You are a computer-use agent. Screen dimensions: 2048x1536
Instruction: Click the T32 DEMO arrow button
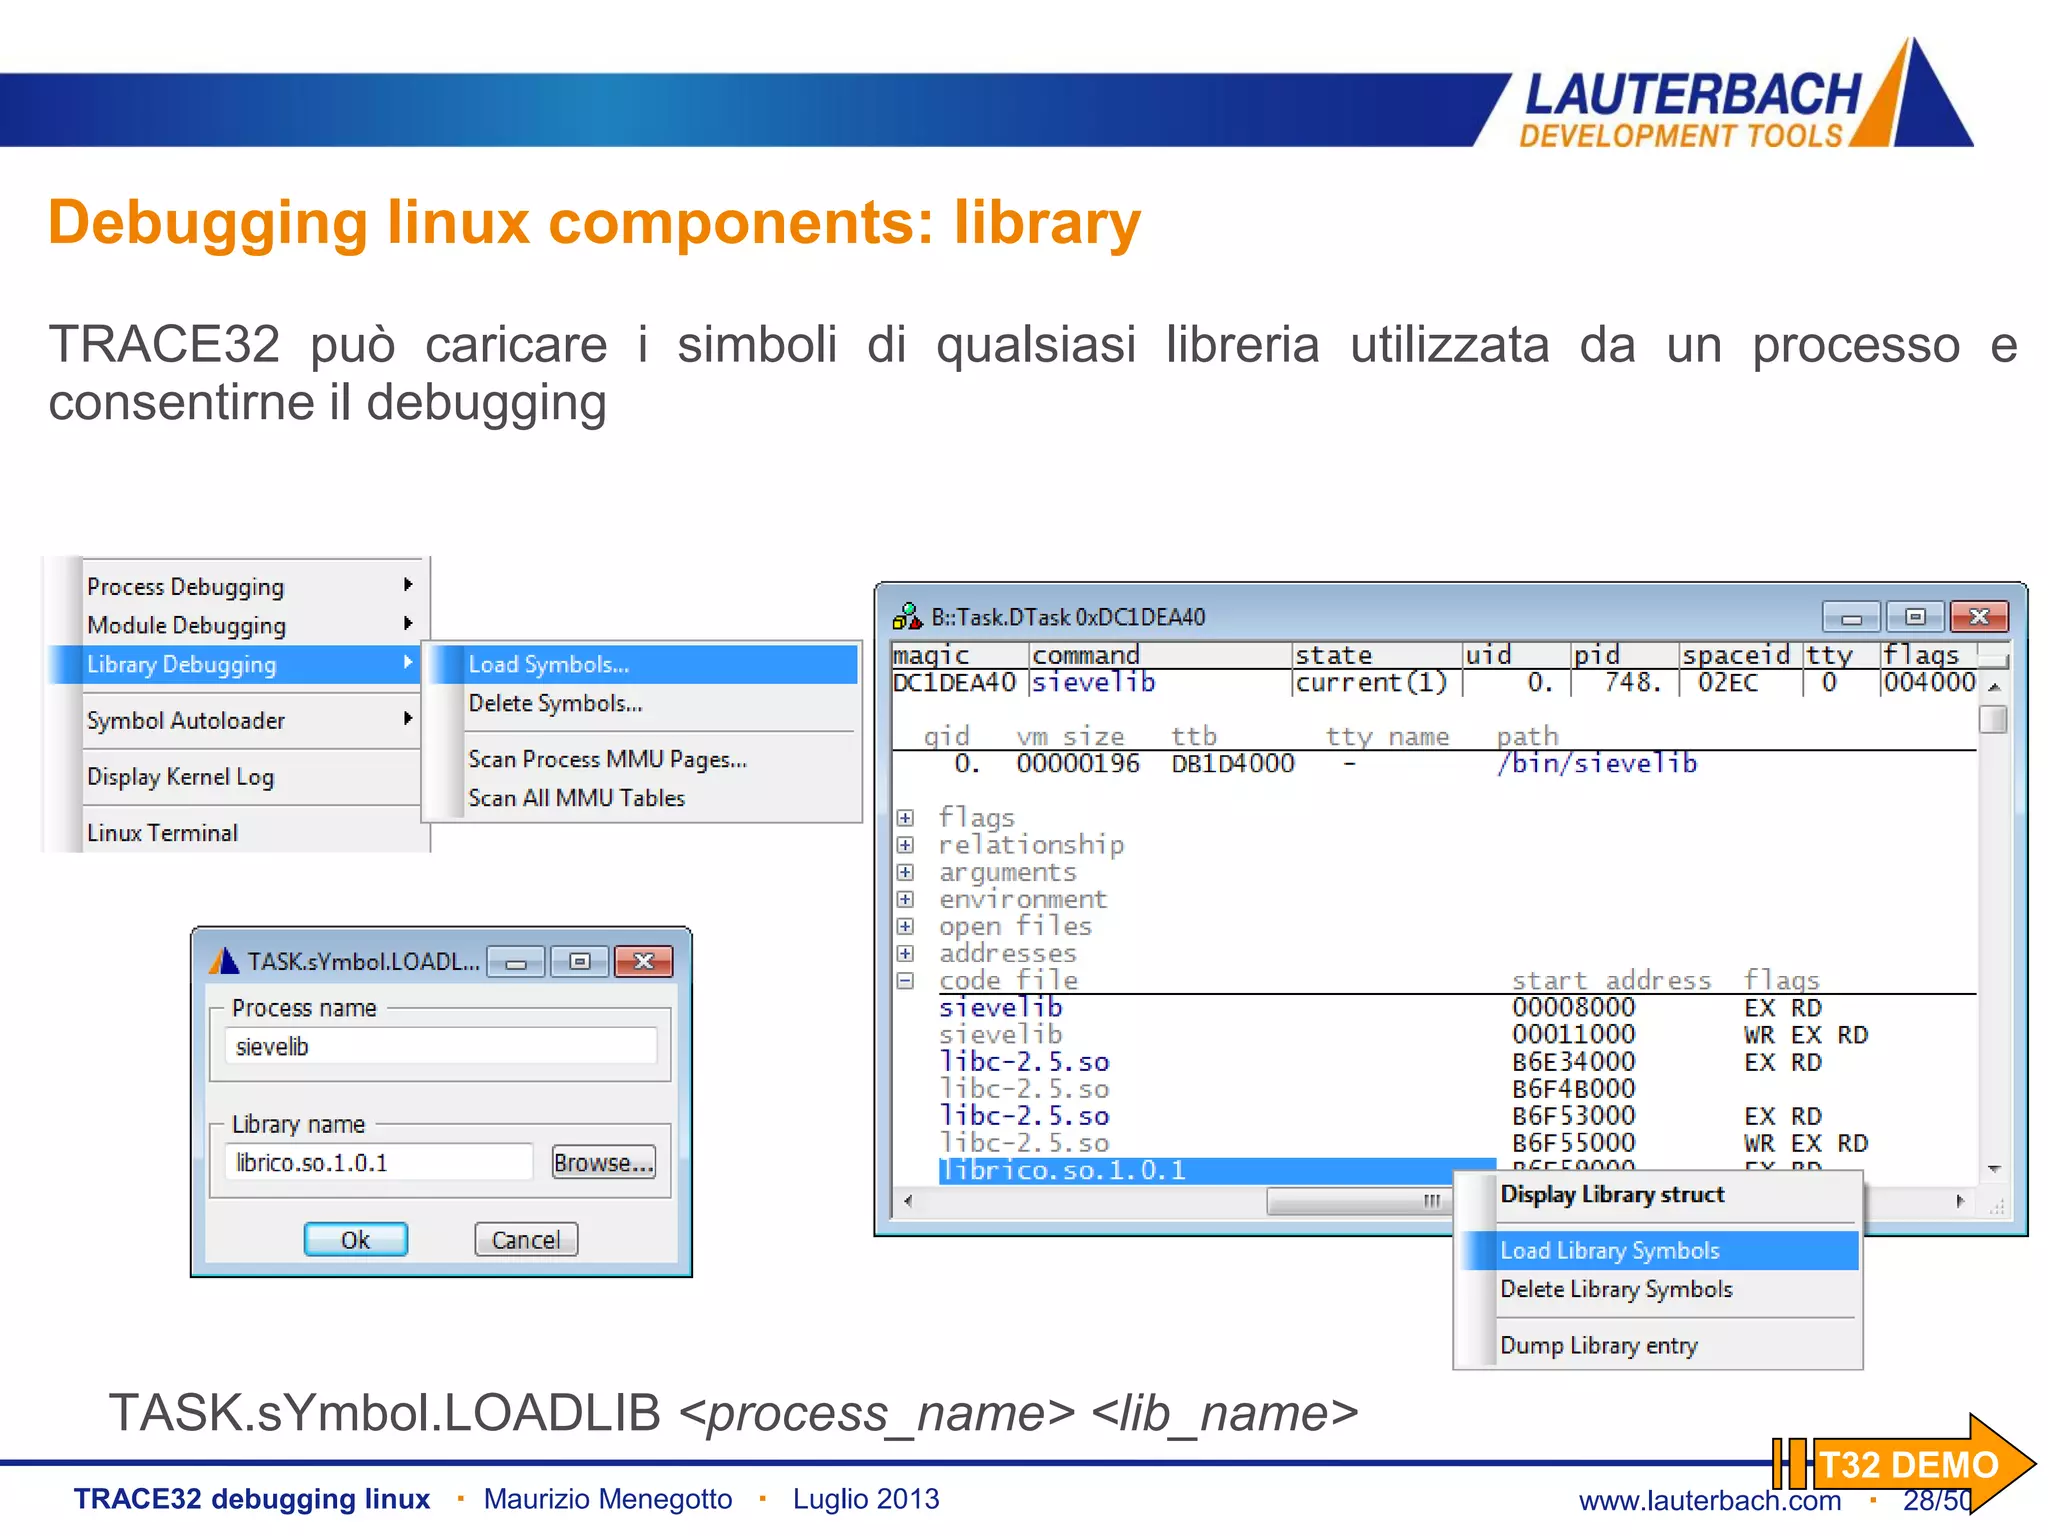(1904, 1464)
